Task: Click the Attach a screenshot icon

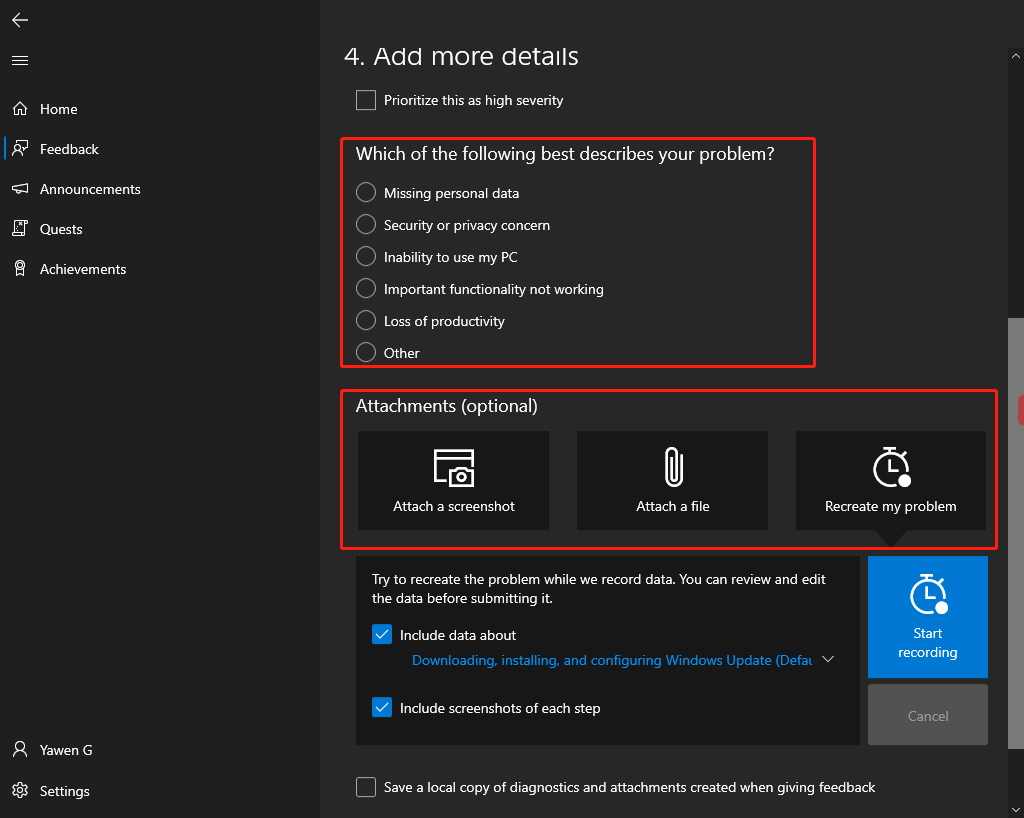Action: coord(453,467)
